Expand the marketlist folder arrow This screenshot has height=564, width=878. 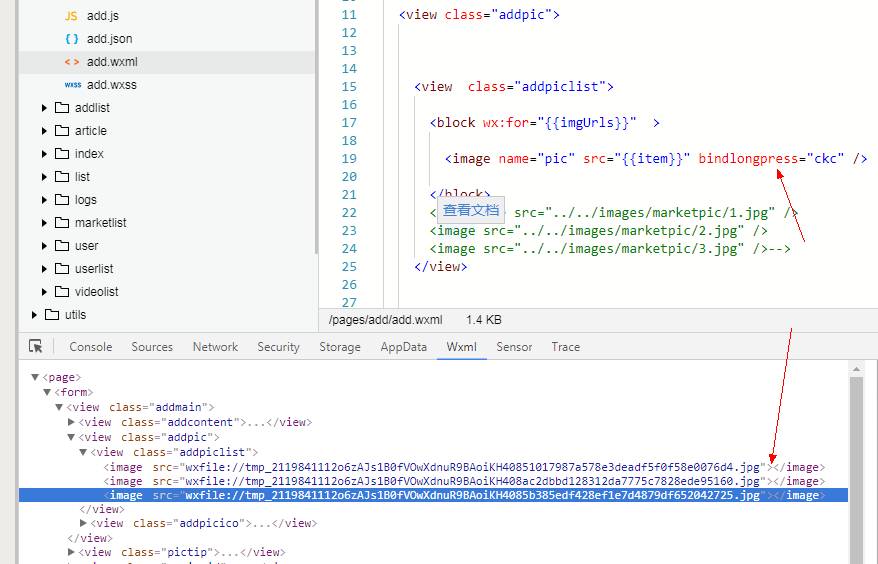pyautogui.click(x=44, y=222)
